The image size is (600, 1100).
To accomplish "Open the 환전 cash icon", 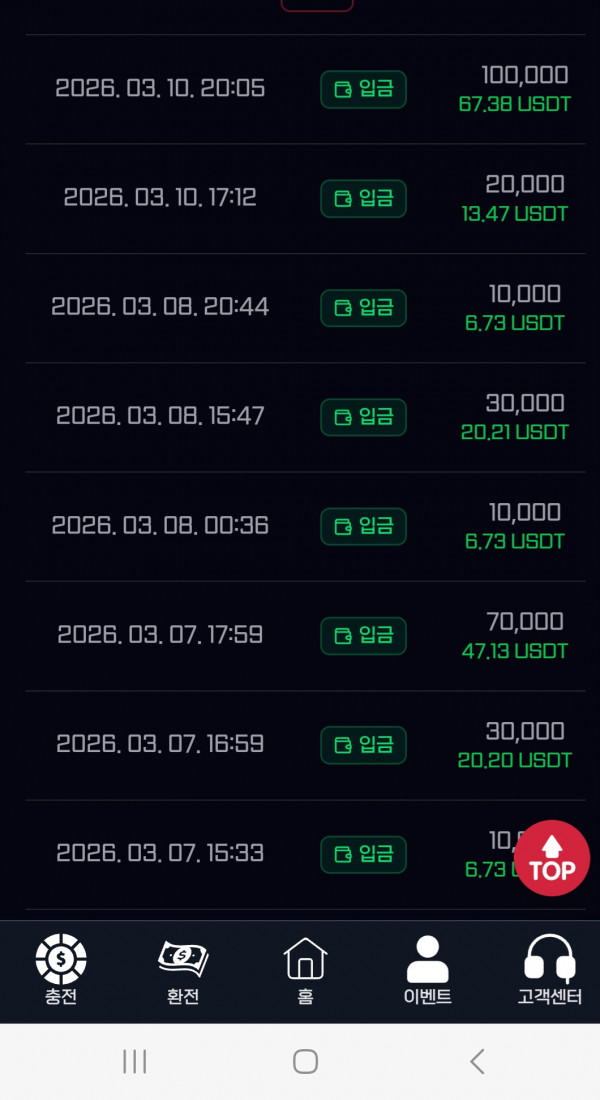I will 183,960.
